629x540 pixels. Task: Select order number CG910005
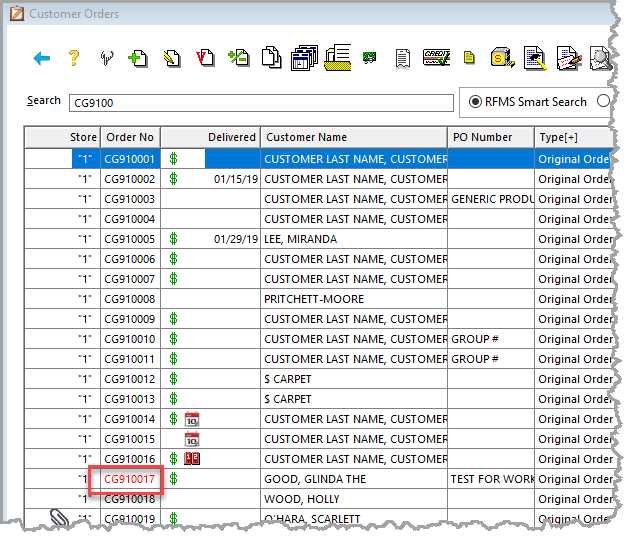130,239
